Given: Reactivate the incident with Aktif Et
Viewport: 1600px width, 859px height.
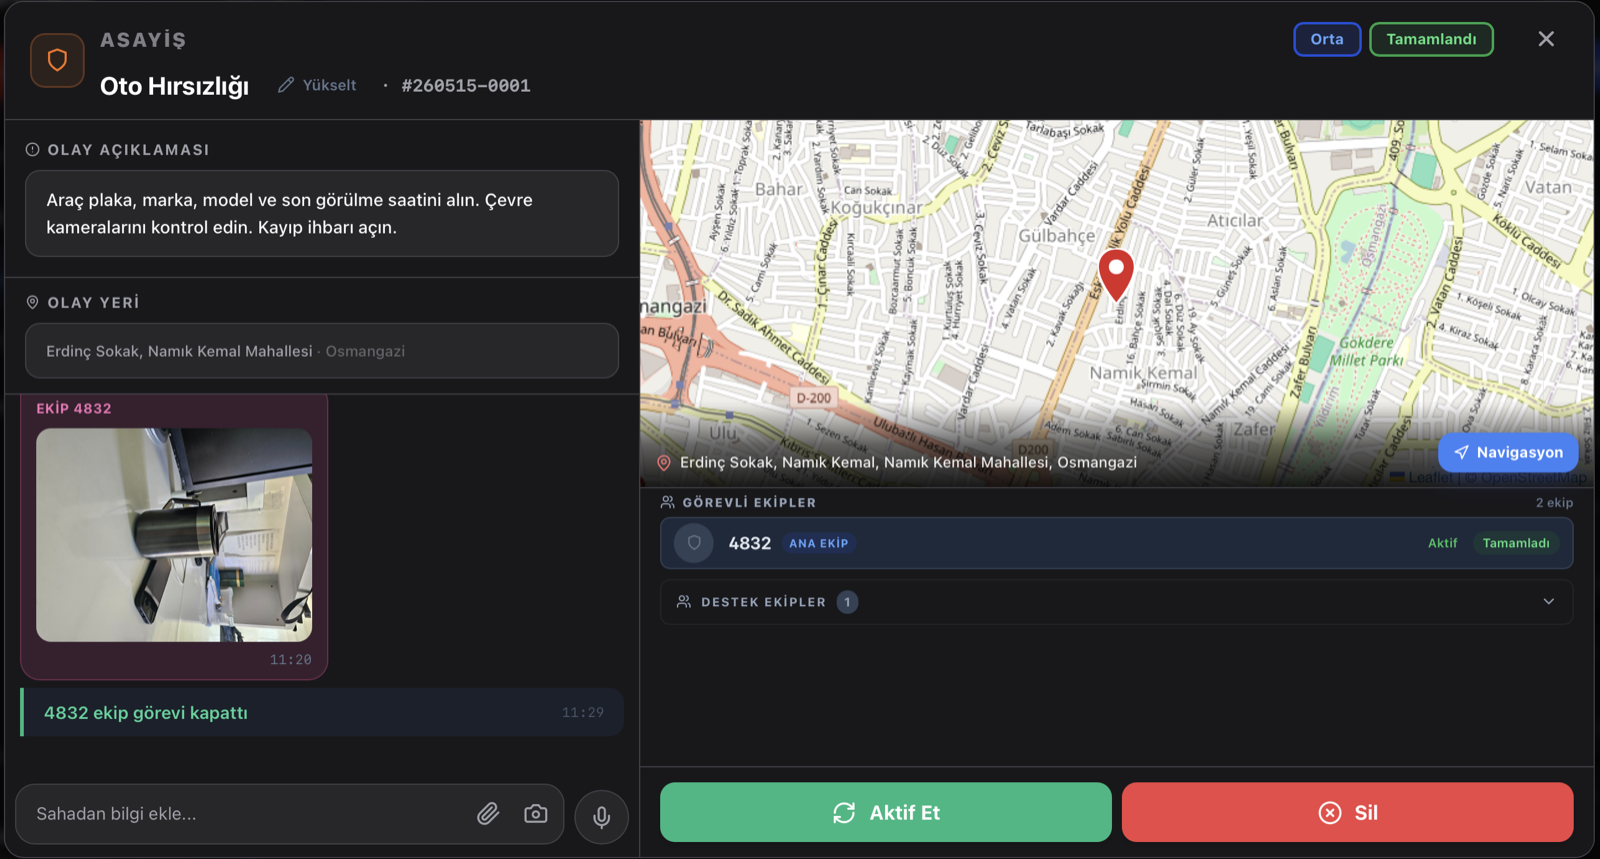Looking at the screenshot, I should tap(886, 812).
